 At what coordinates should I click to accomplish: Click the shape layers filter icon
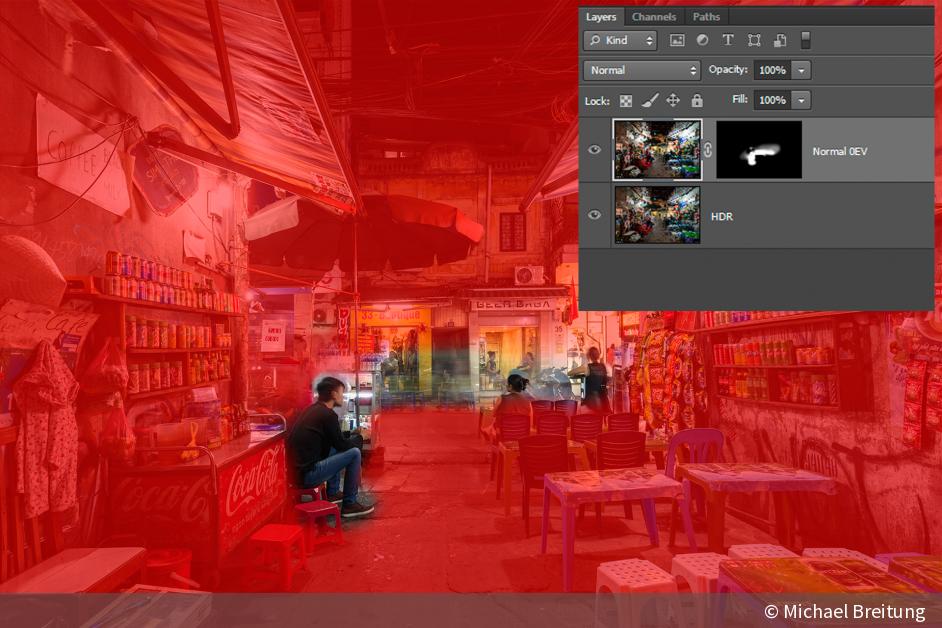click(x=754, y=40)
